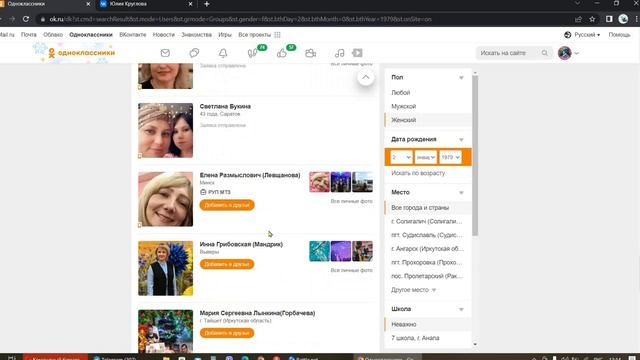Select location г. Солигалич
640x360 pixels.
pos(428,221)
